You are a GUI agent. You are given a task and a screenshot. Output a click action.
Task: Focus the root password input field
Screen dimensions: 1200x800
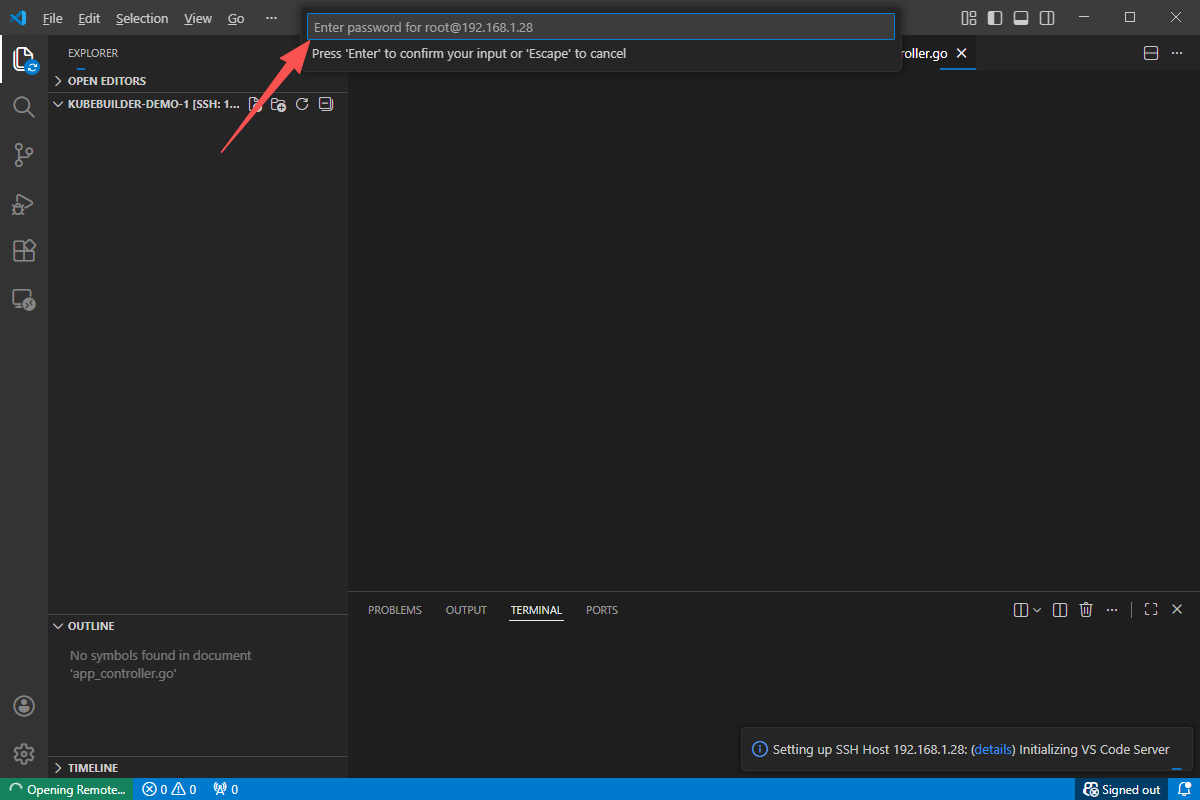pos(600,27)
